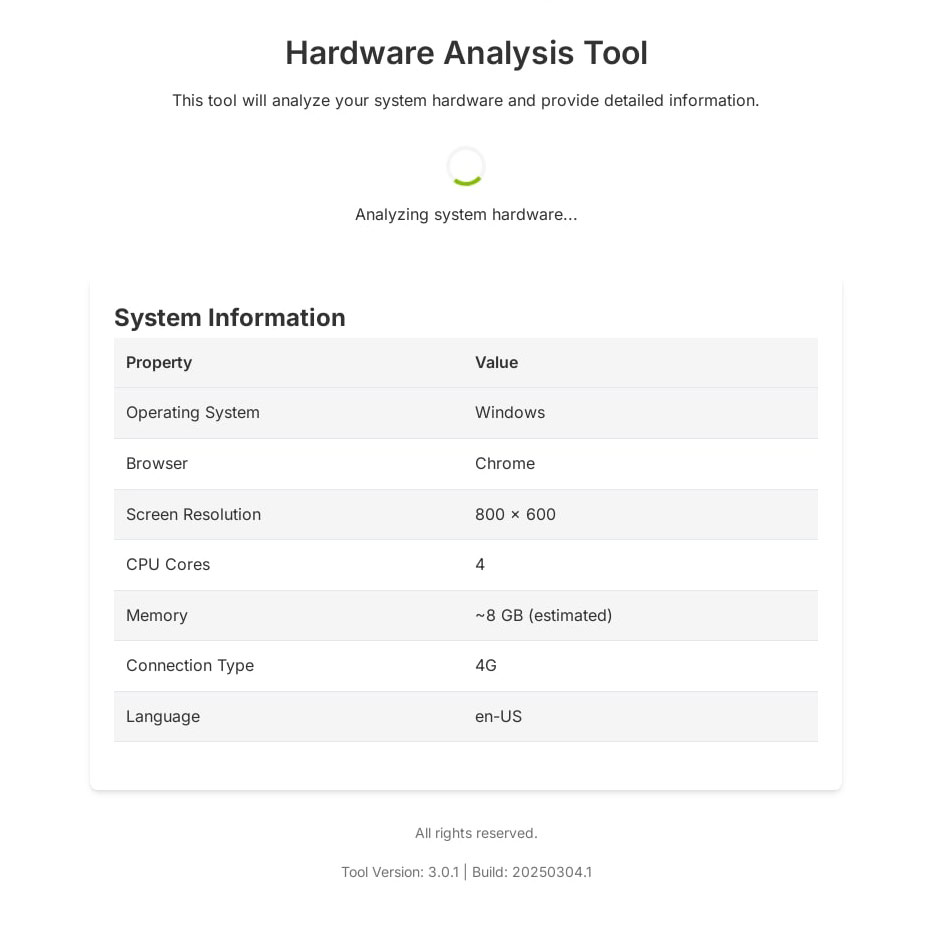The image size is (932, 931).
Task: Select the Operating System row label
Action: (x=193, y=413)
